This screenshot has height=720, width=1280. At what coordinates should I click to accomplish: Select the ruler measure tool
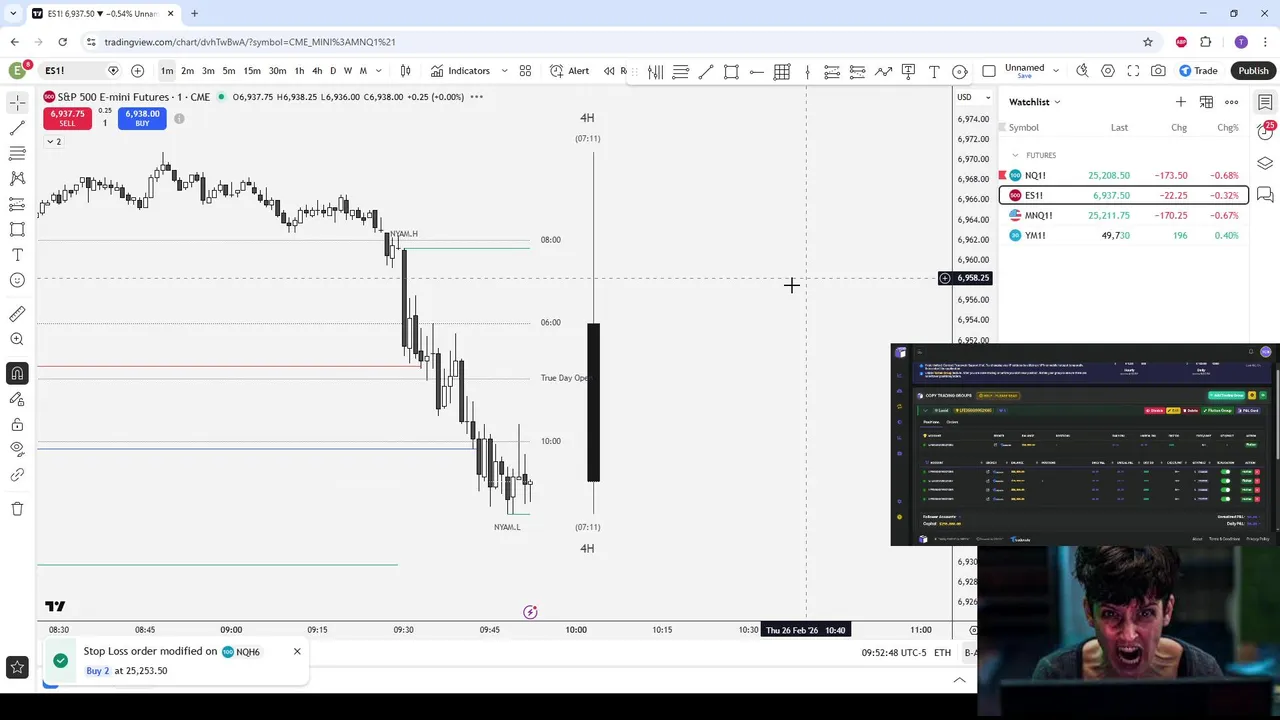coord(17,314)
